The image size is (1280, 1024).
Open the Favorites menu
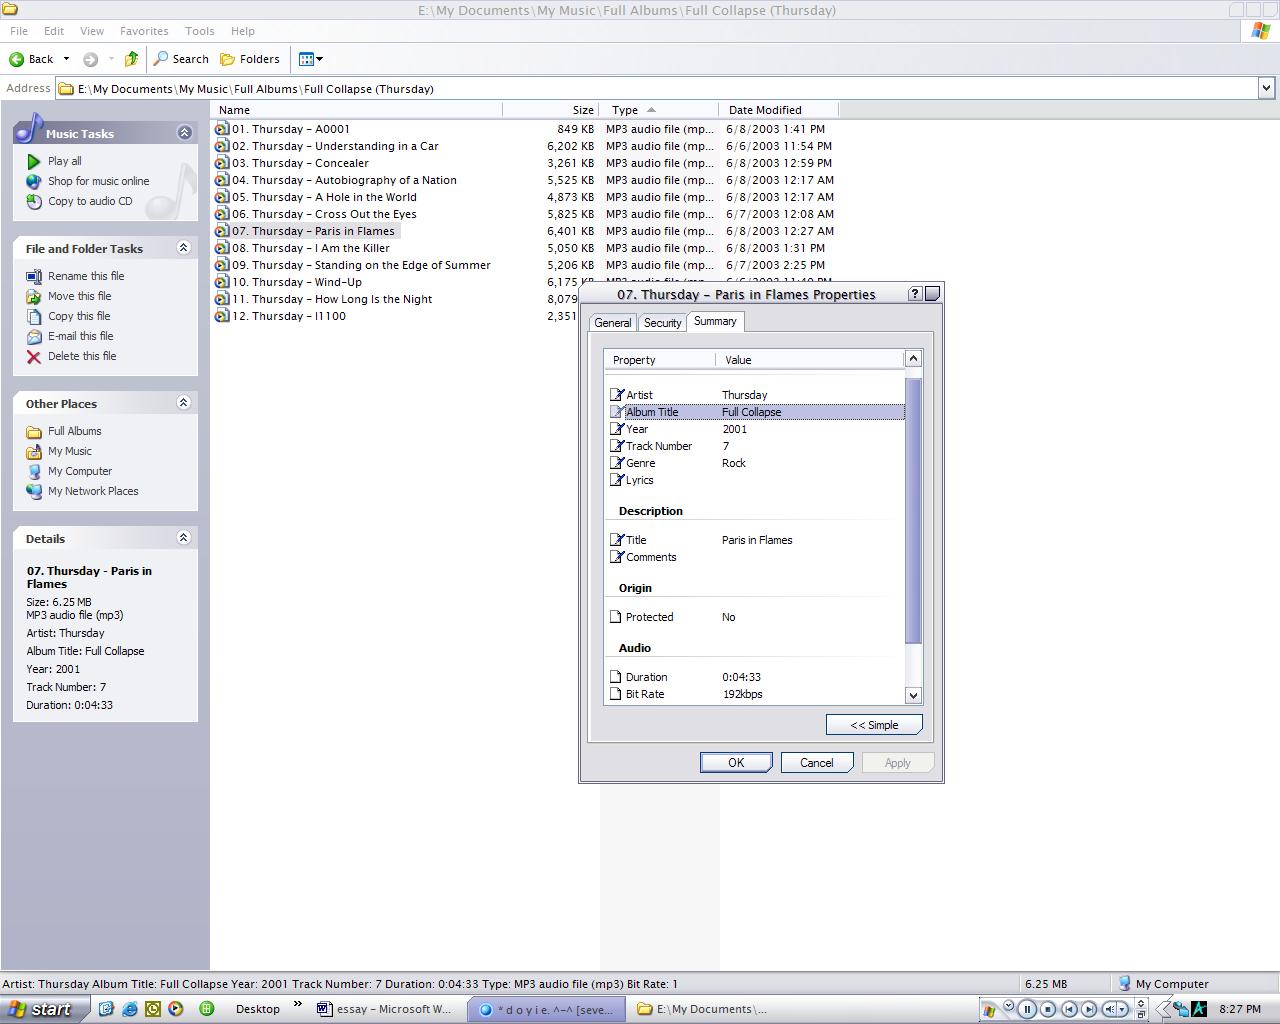click(x=144, y=31)
